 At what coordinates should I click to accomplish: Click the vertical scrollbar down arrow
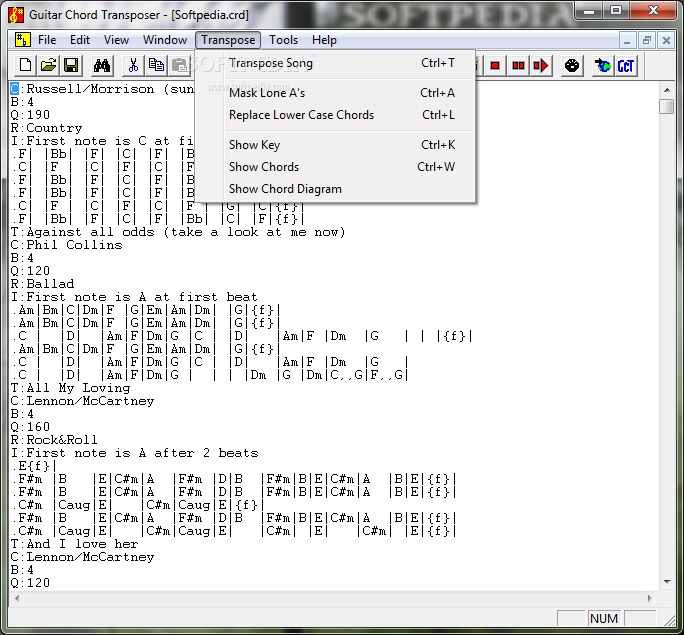coord(667,582)
